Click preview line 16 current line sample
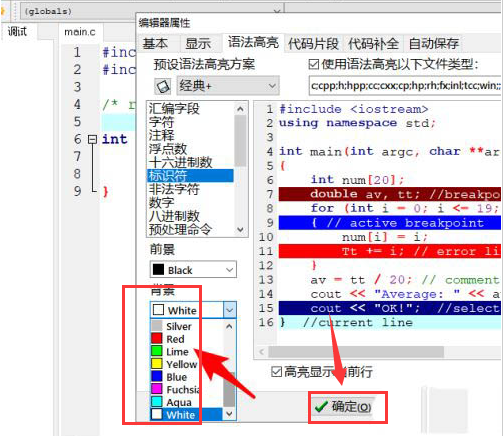The height and width of the screenshot is (436, 503). (390, 322)
